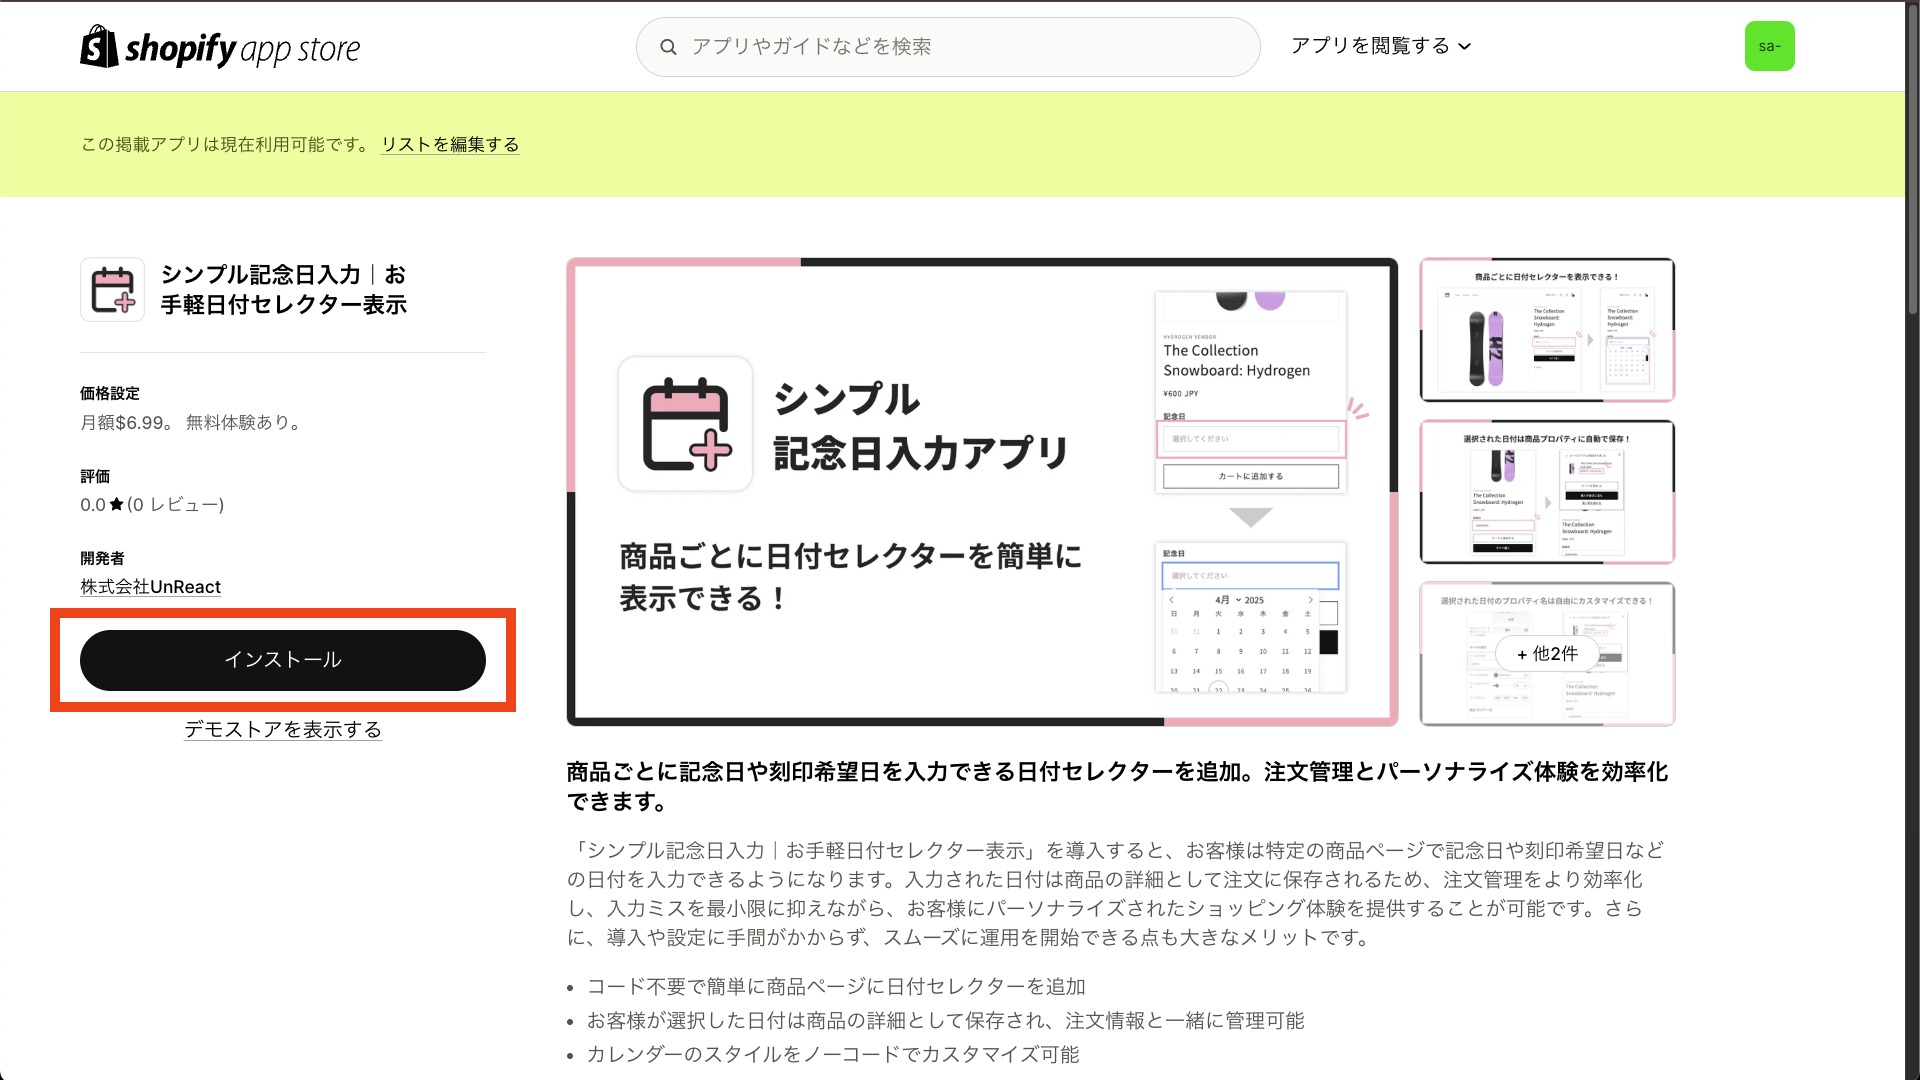Expand the アプリを閲覧する chevron menu

pos(1465,47)
